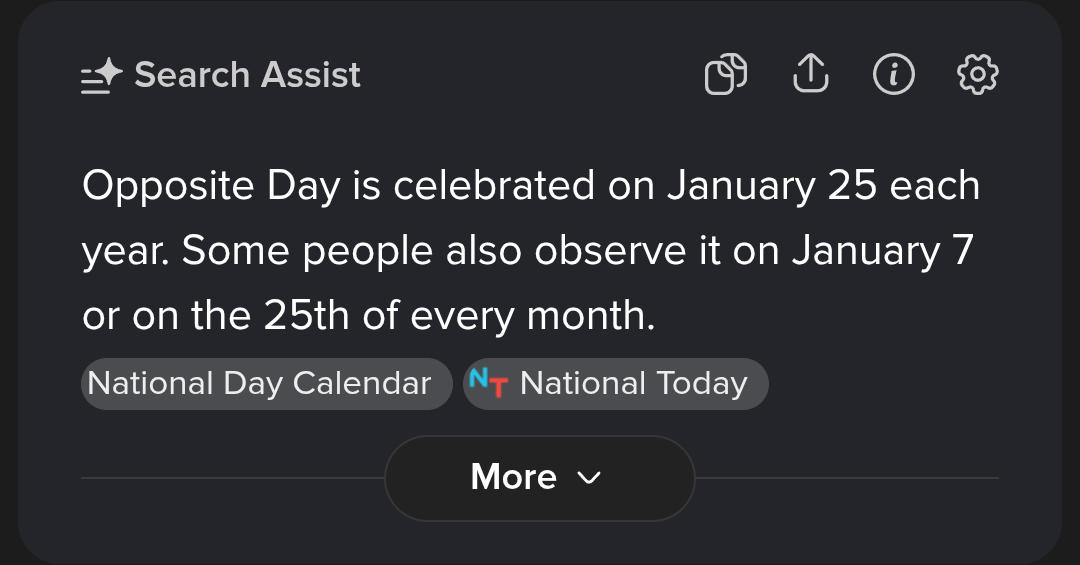Expand answer using the More chevron arrow

pyautogui.click(x=589, y=477)
